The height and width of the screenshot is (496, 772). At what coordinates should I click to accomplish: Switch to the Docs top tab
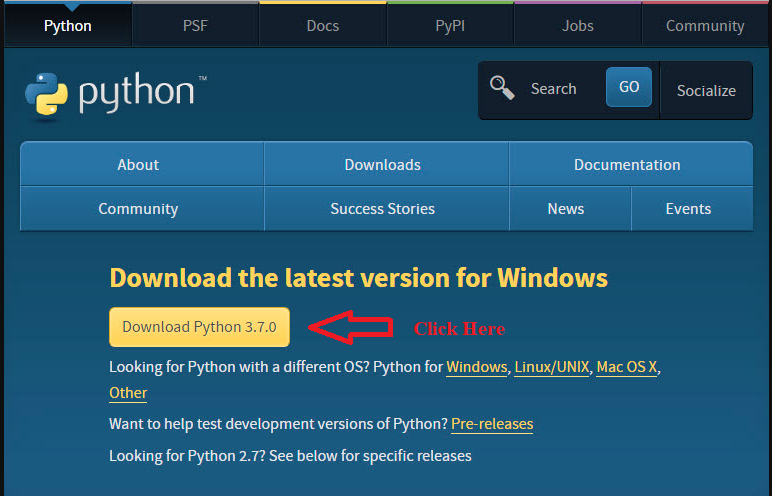point(322,26)
